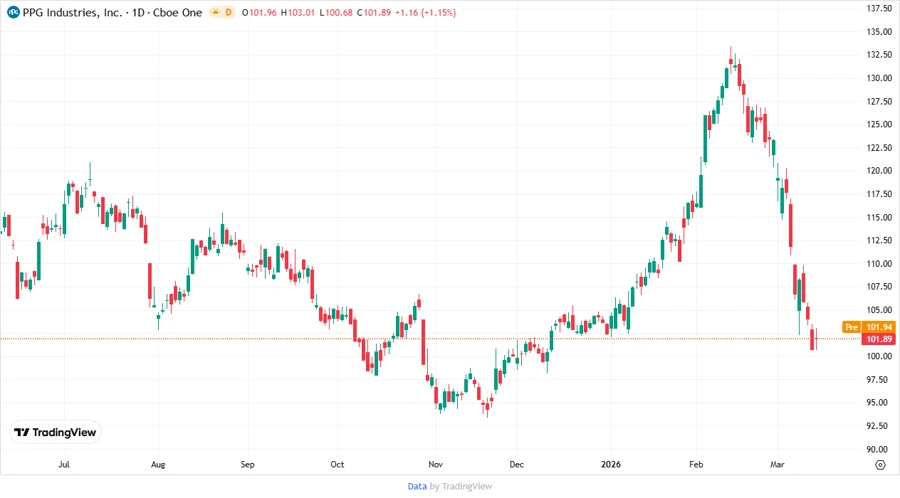The image size is (900, 498).
Task: Click the Cboe One exchange label
Action: click(177, 12)
